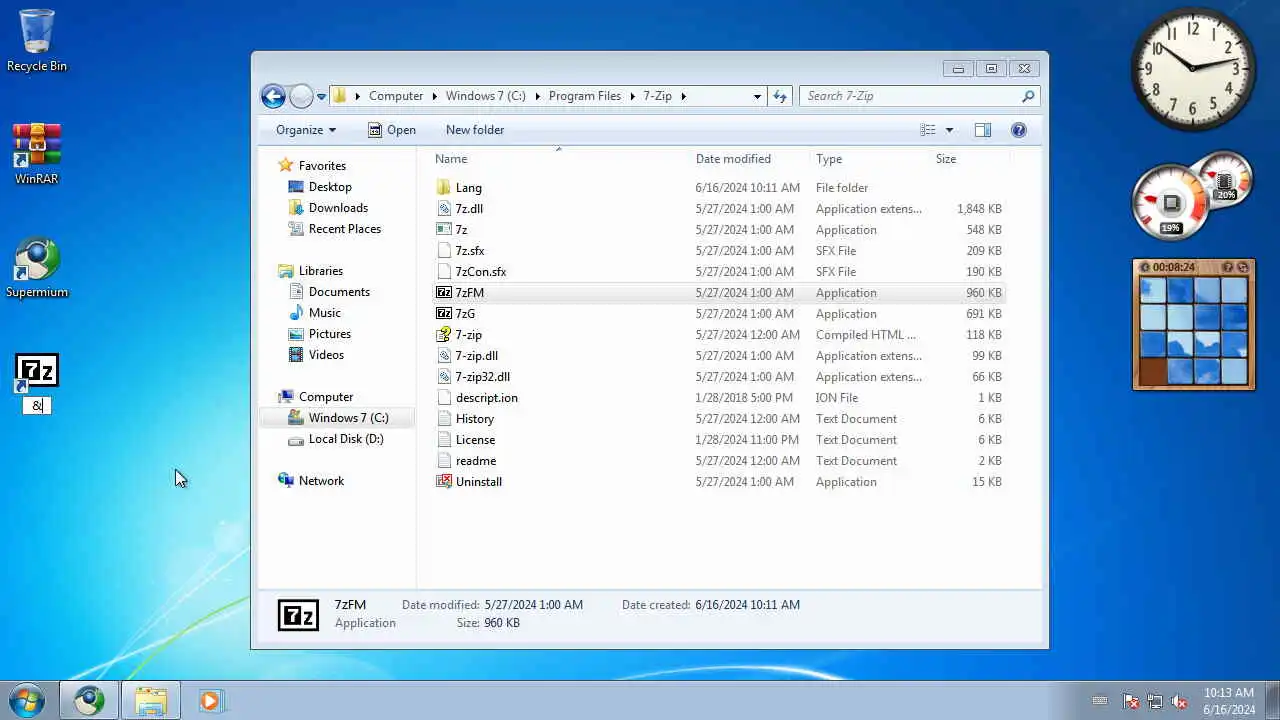This screenshot has height=720, width=1280.
Task: Select the Lang folder icon
Action: 444,188
